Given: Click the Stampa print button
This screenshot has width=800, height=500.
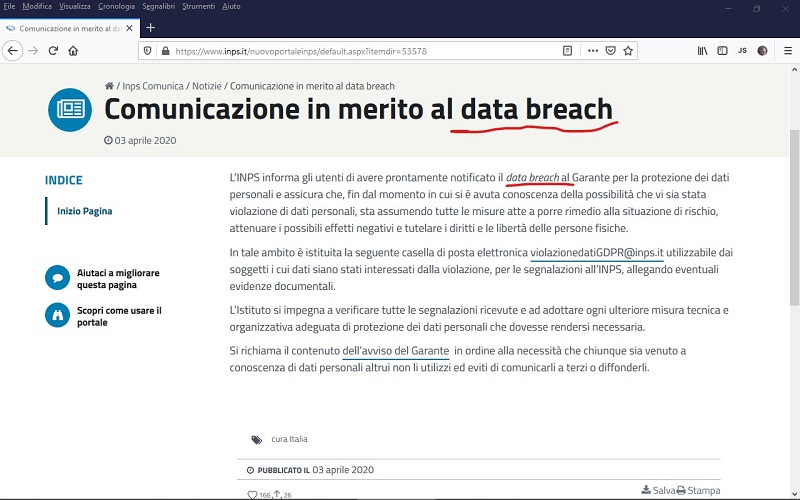Looking at the screenshot, I should point(698,490).
